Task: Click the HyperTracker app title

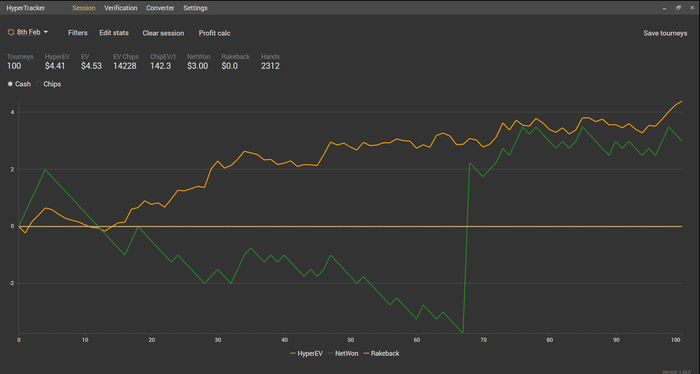Action: (x=25, y=8)
